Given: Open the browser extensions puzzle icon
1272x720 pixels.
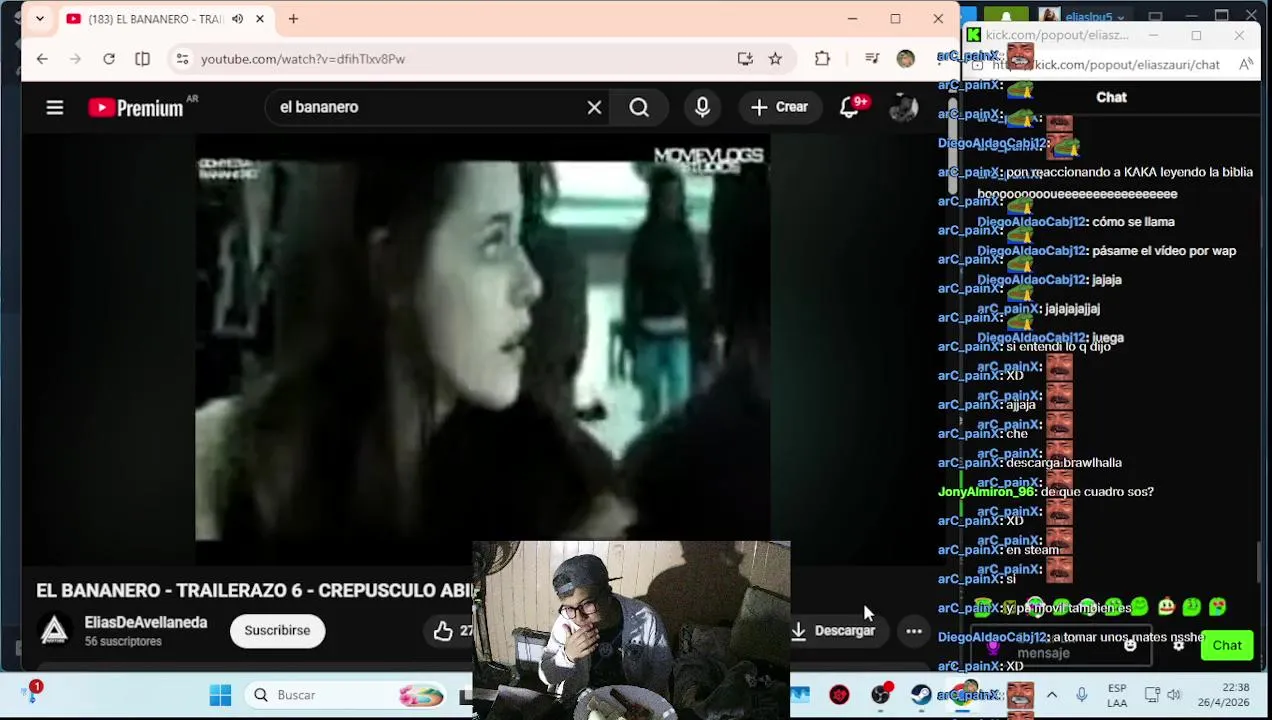Looking at the screenshot, I should pos(822,59).
